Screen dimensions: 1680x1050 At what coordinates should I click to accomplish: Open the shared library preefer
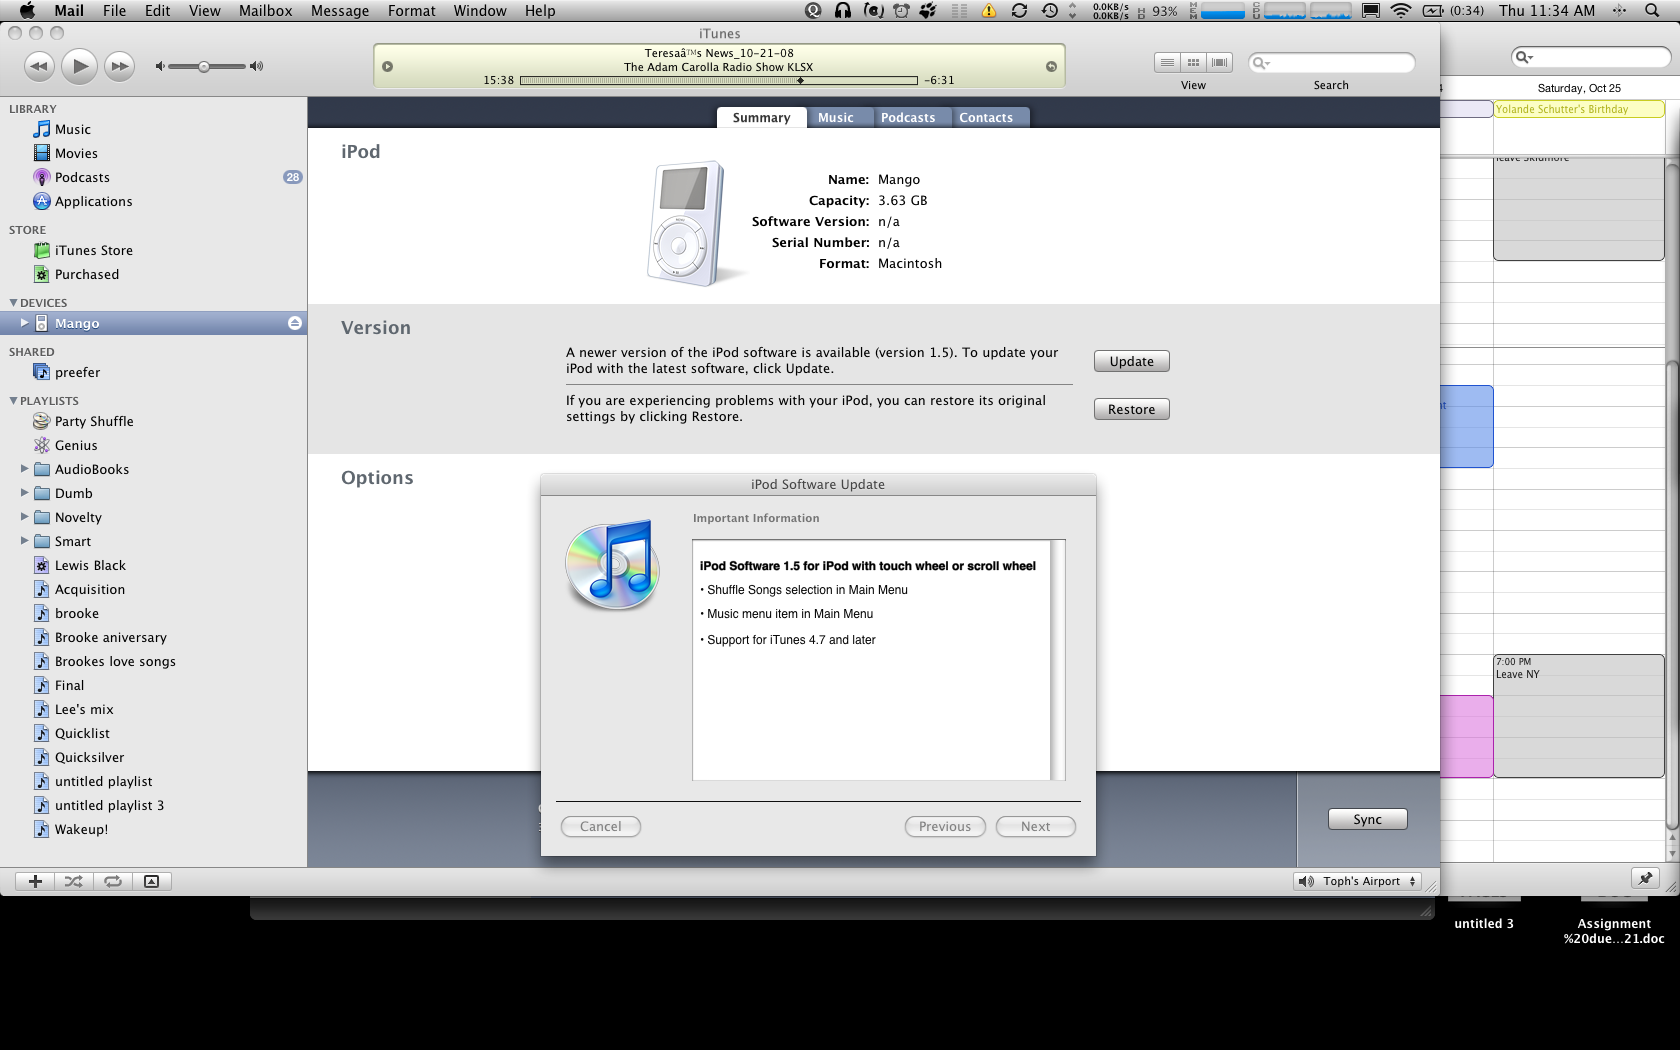pyautogui.click(x=153, y=372)
